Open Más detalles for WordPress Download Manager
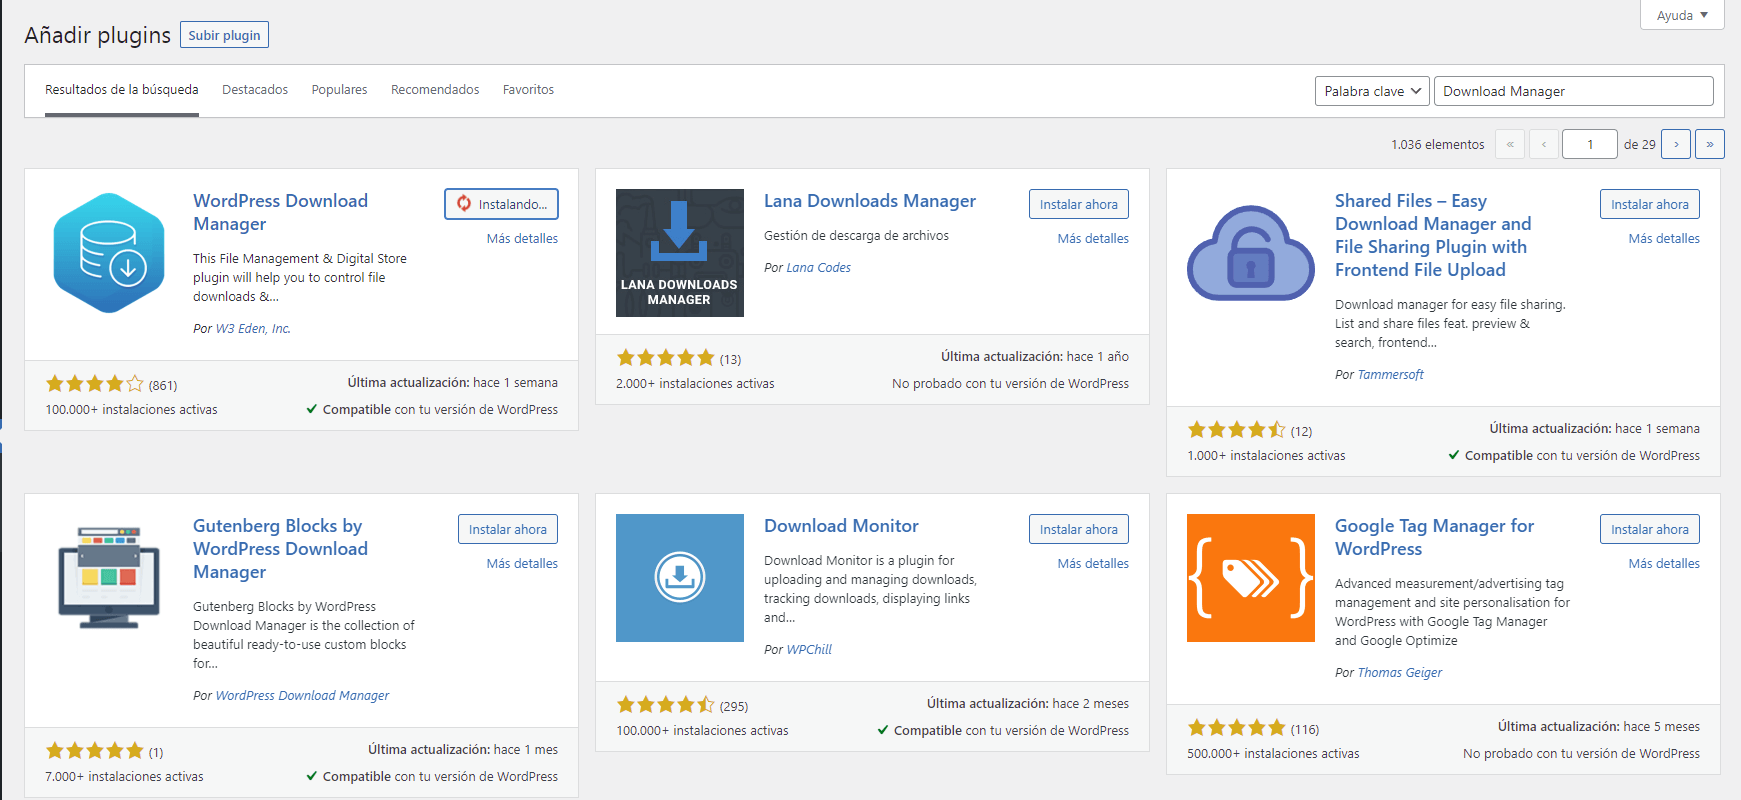1741x800 pixels. pyautogui.click(x=522, y=239)
